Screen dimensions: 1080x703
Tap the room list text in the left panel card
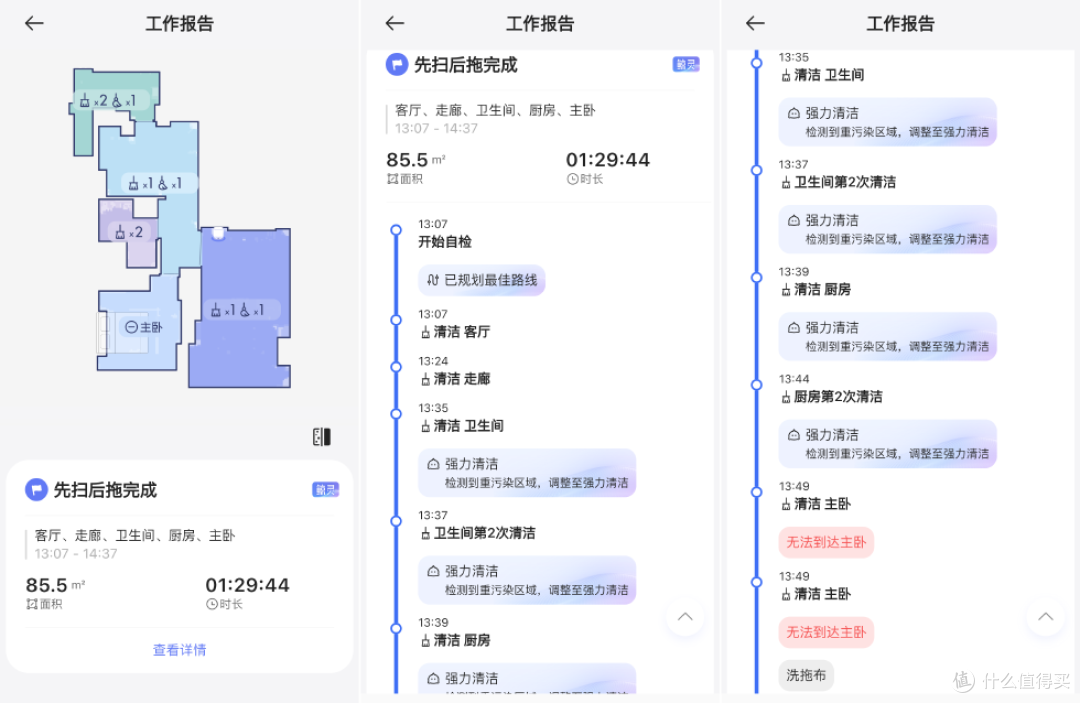(x=135, y=535)
